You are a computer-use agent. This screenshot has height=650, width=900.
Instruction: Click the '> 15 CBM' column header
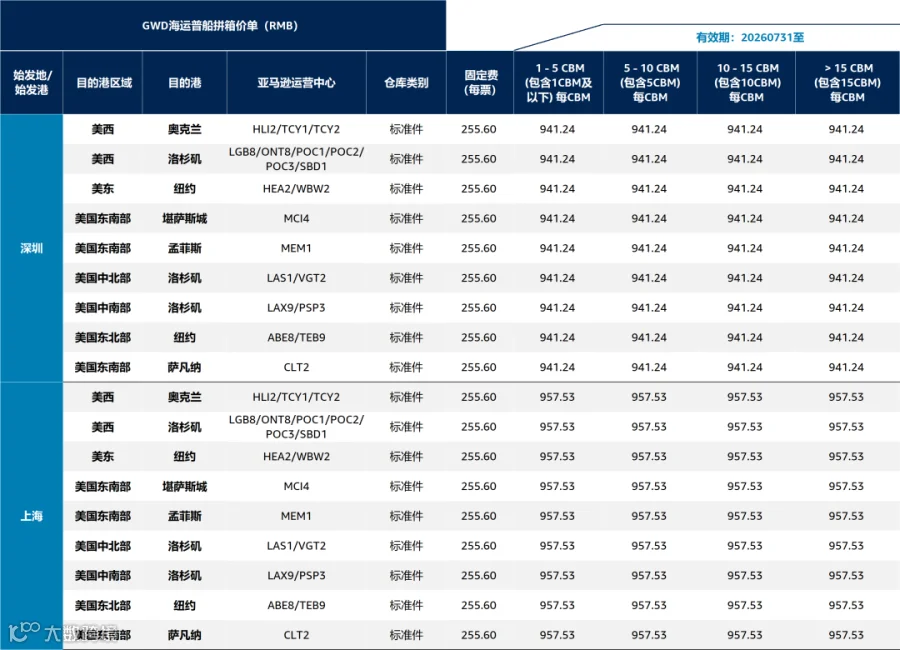click(847, 83)
